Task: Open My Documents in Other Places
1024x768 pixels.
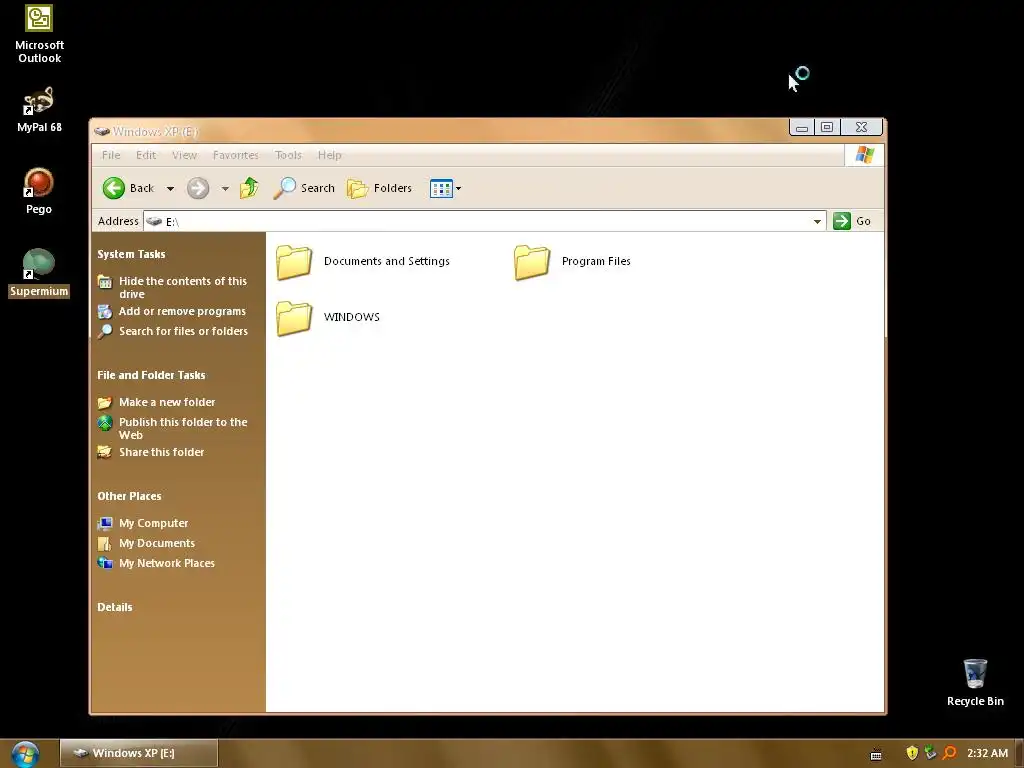Action: click(x=157, y=543)
